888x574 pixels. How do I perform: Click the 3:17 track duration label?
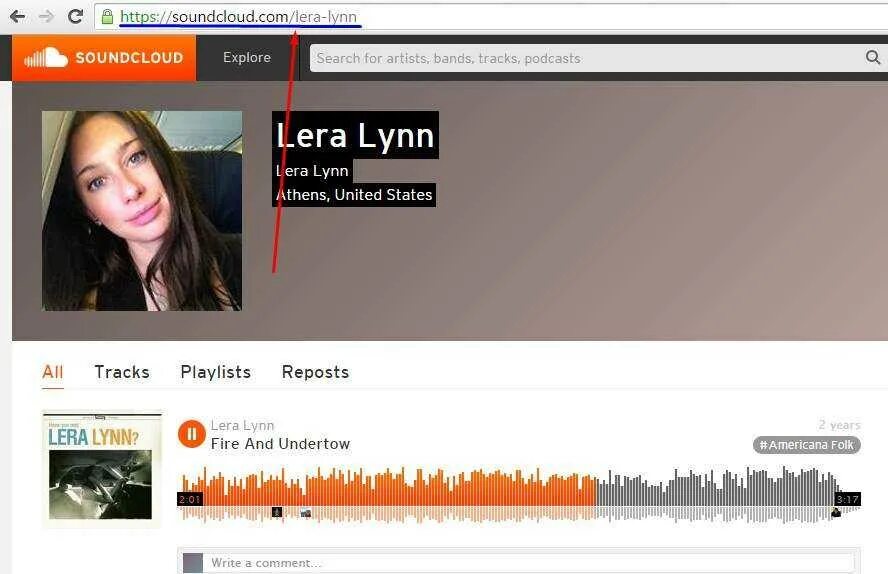click(848, 499)
